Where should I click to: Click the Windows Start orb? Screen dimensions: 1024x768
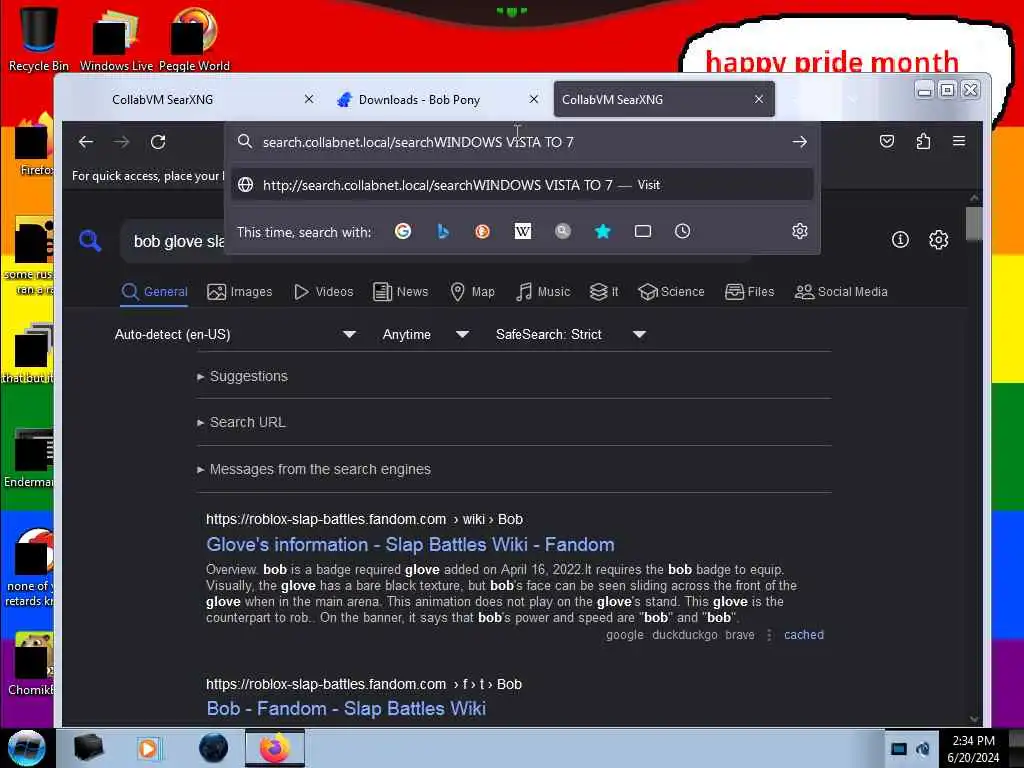(x=26, y=748)
